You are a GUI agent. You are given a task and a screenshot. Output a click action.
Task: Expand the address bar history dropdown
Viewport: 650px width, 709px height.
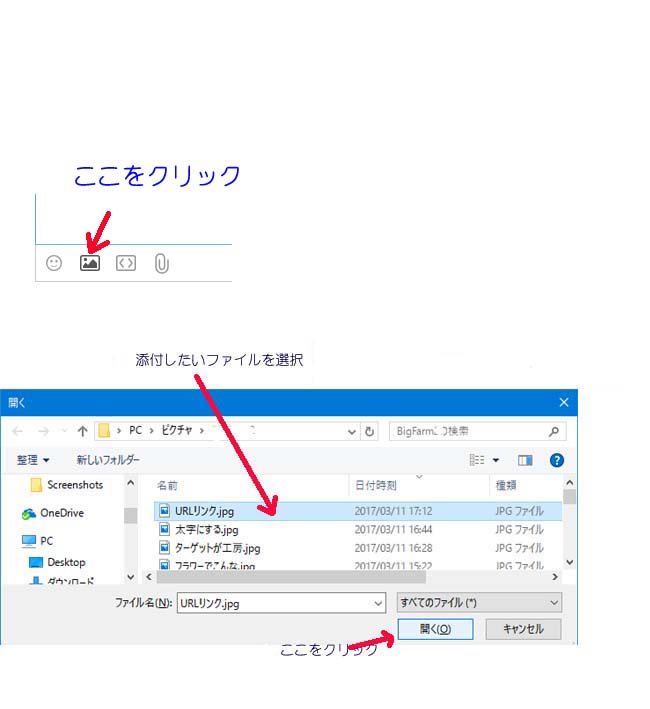[352, 432]
